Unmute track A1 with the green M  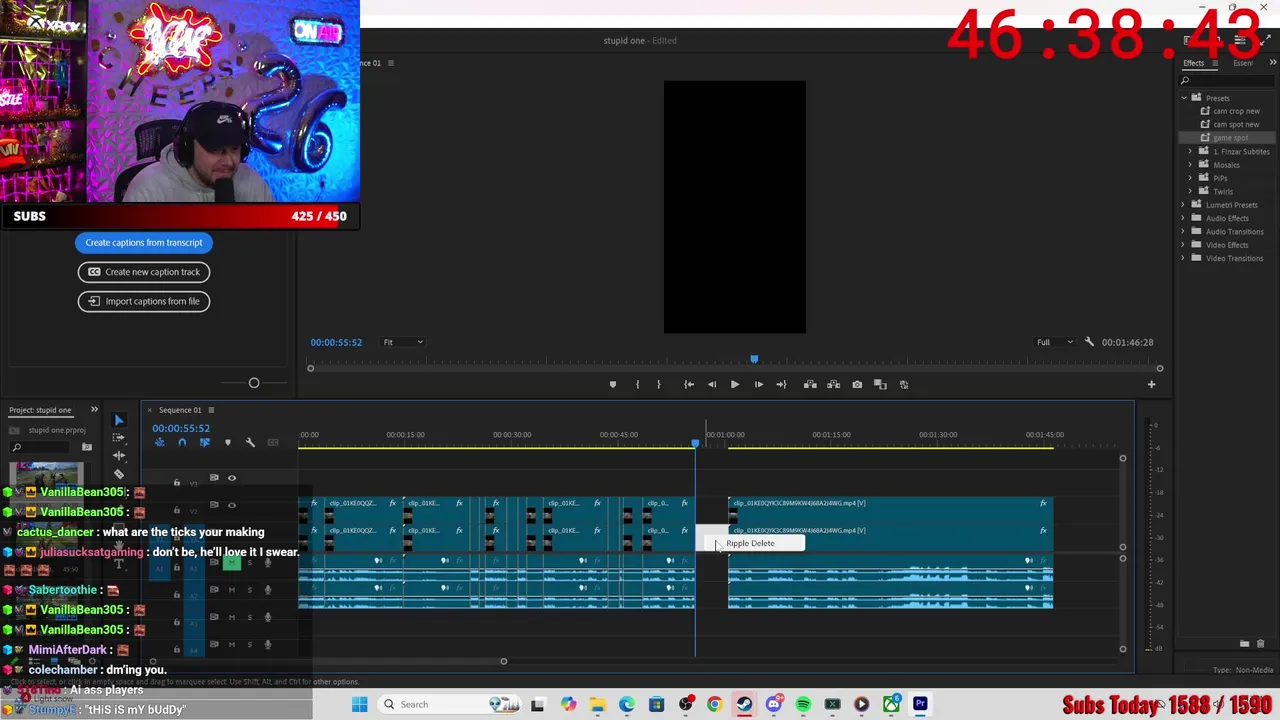pyautogui.click(x=231, y=563)
